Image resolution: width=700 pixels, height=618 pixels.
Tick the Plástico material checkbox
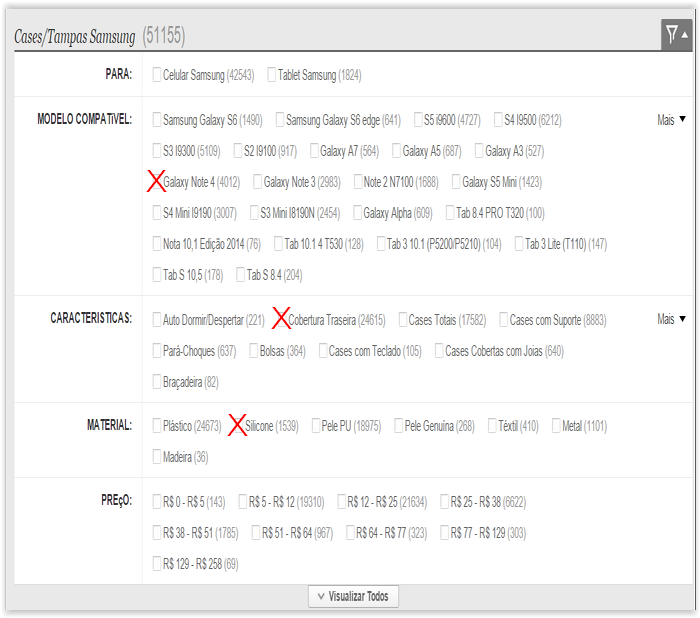click(157, 426)
